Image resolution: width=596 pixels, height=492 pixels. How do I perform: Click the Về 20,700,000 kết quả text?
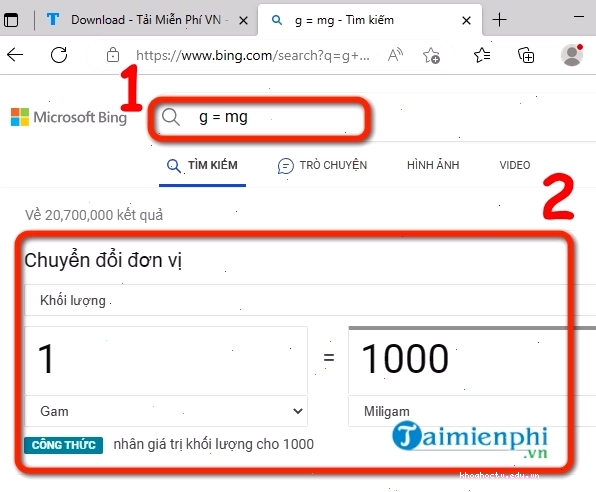94,215
